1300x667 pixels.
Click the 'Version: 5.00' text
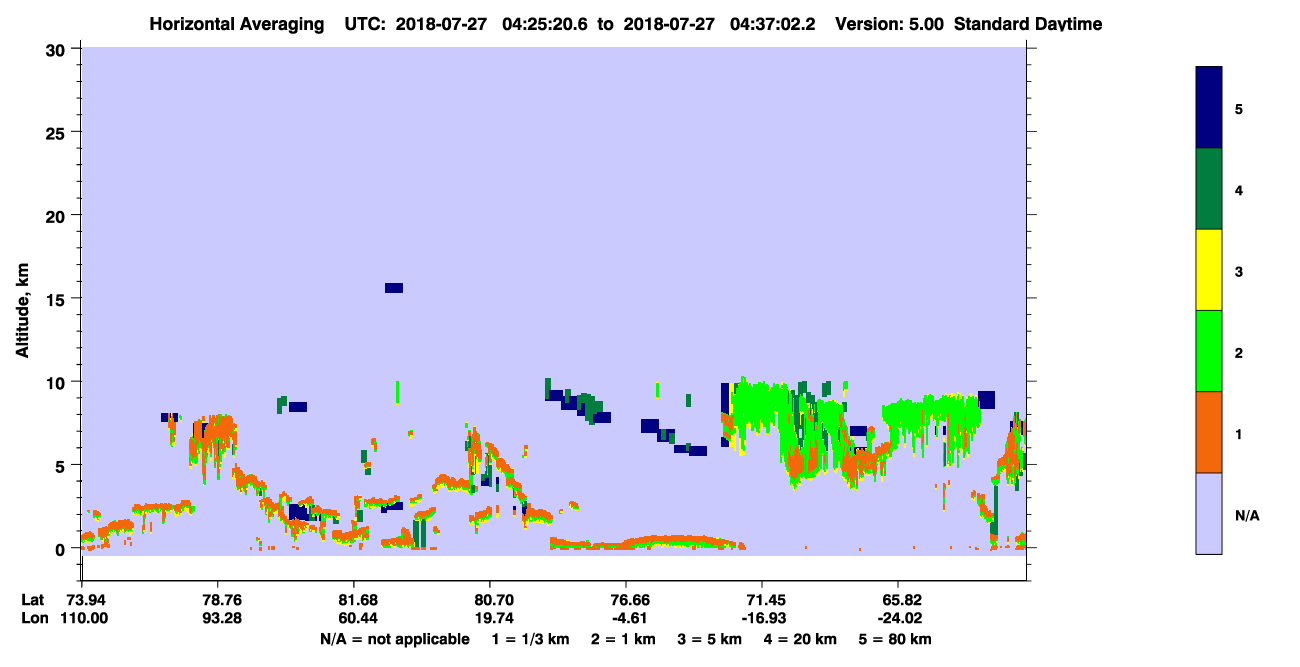pyautogui.click(x=887, y=23)
